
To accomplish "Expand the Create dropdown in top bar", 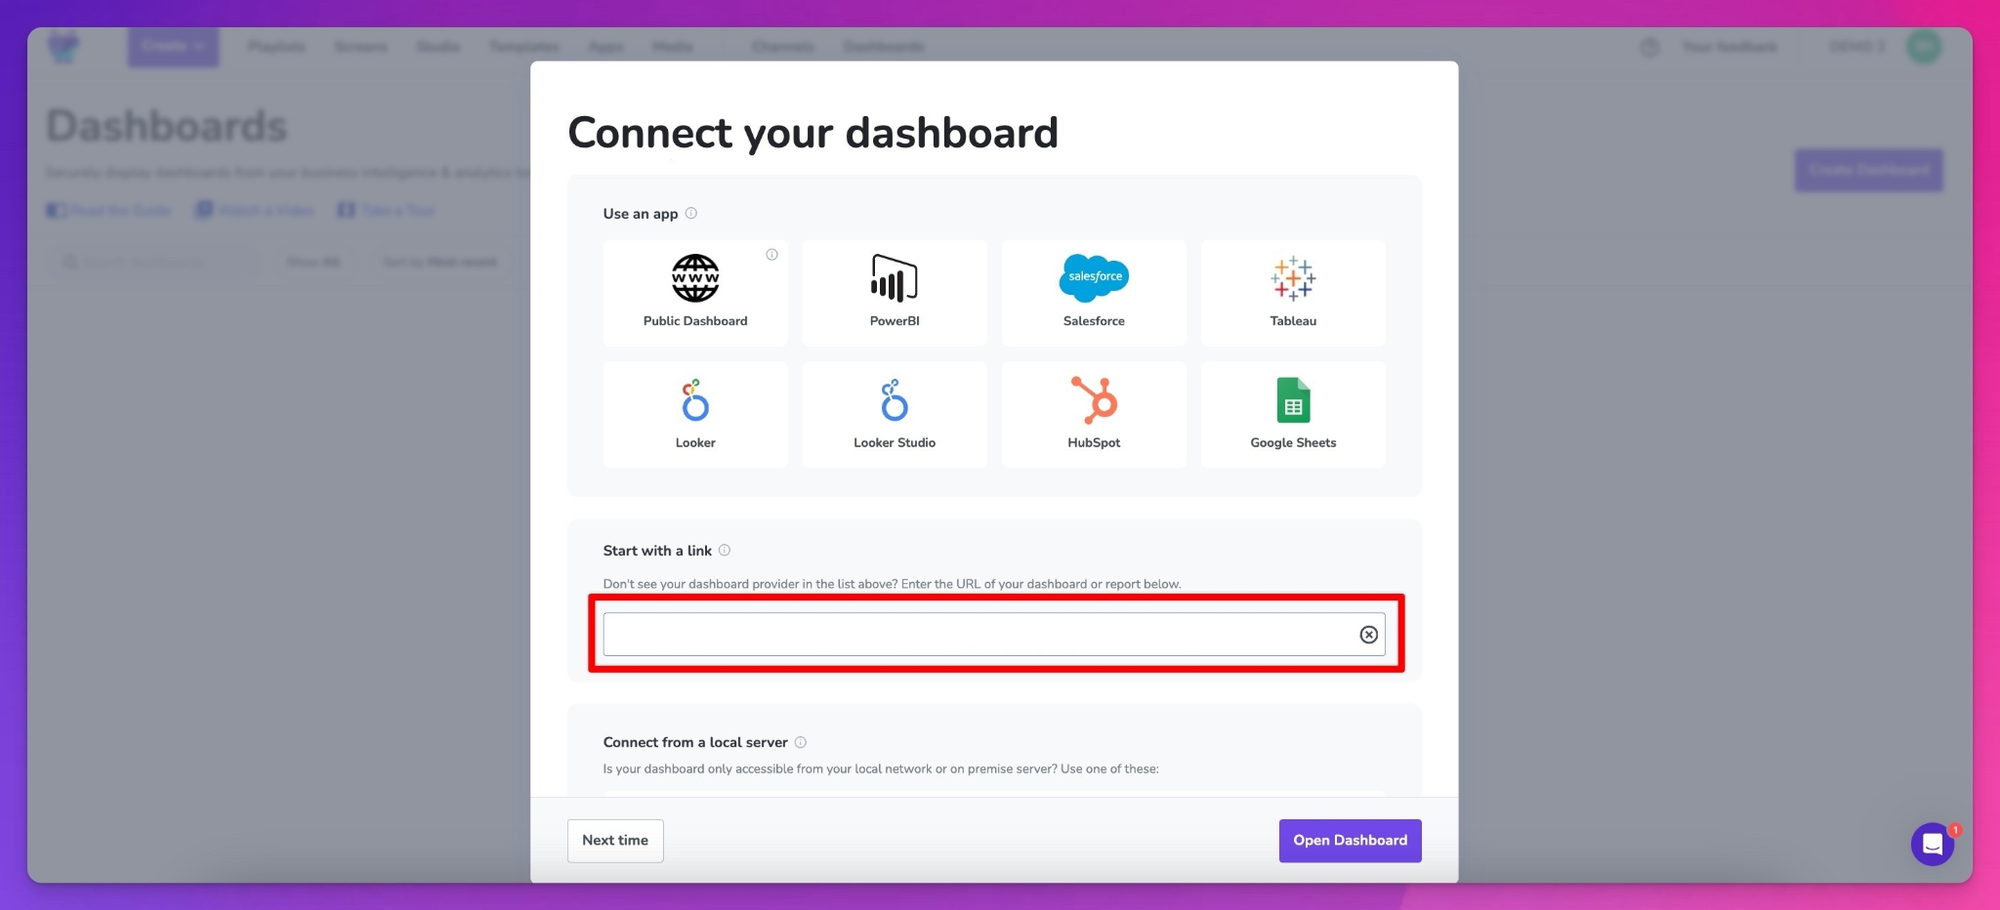I will [173, 46].
